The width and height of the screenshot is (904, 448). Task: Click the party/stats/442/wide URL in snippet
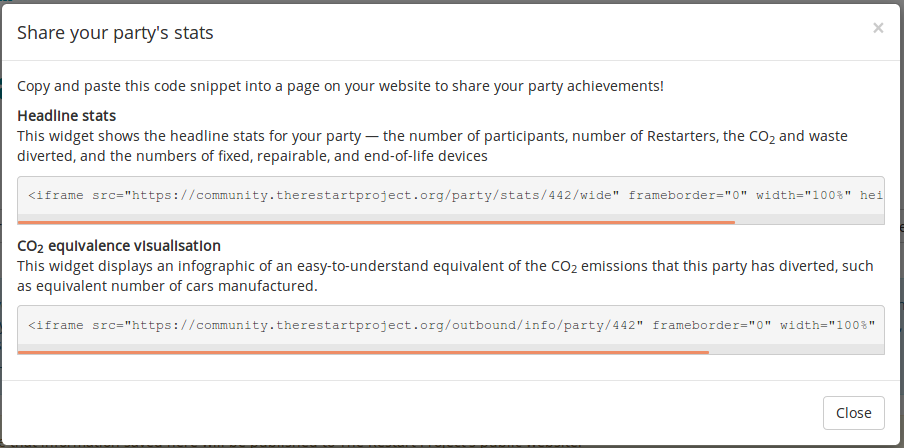pos(375,195)
